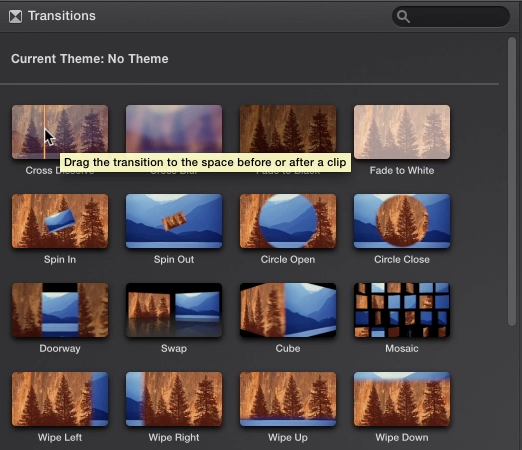The height and width of the screenshot is (450, 522).
Task: Select the Circle Open transition thumbnail
Action: click(288, 221)
